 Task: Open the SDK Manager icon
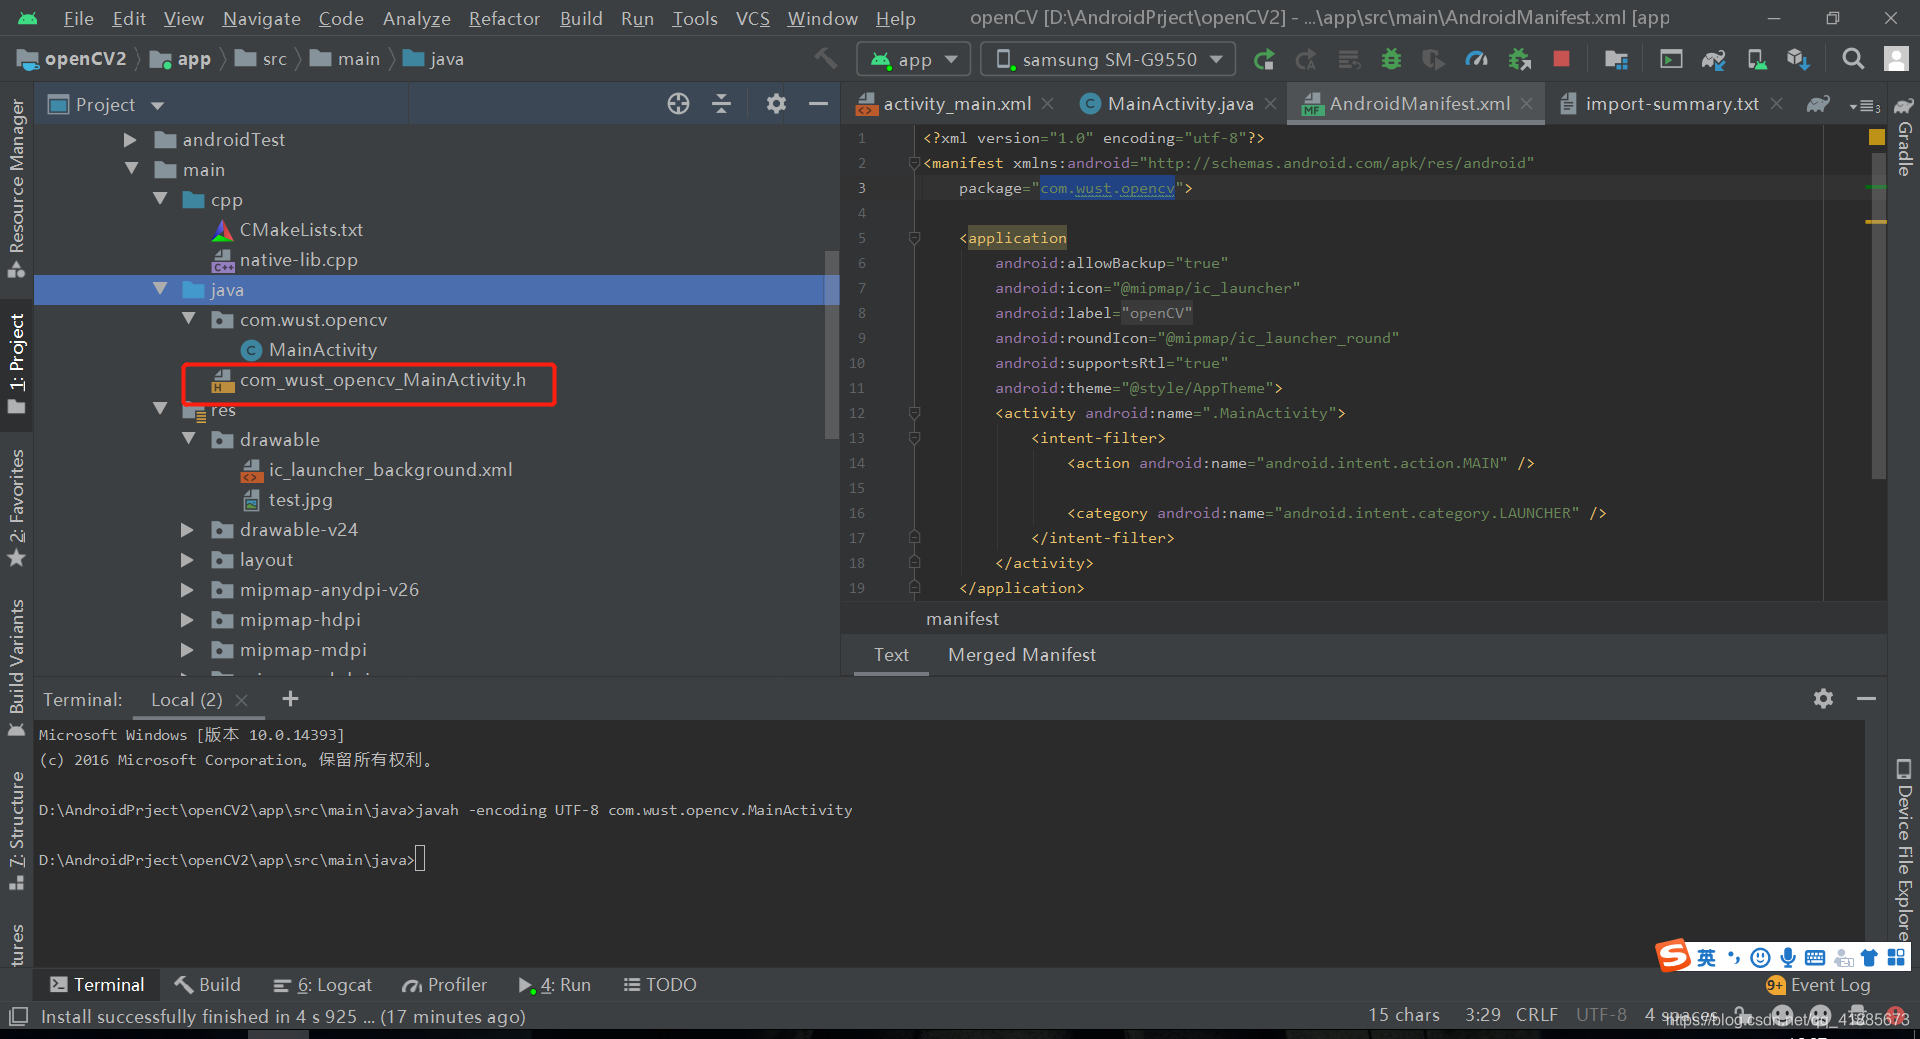[x=1798, y=60]
